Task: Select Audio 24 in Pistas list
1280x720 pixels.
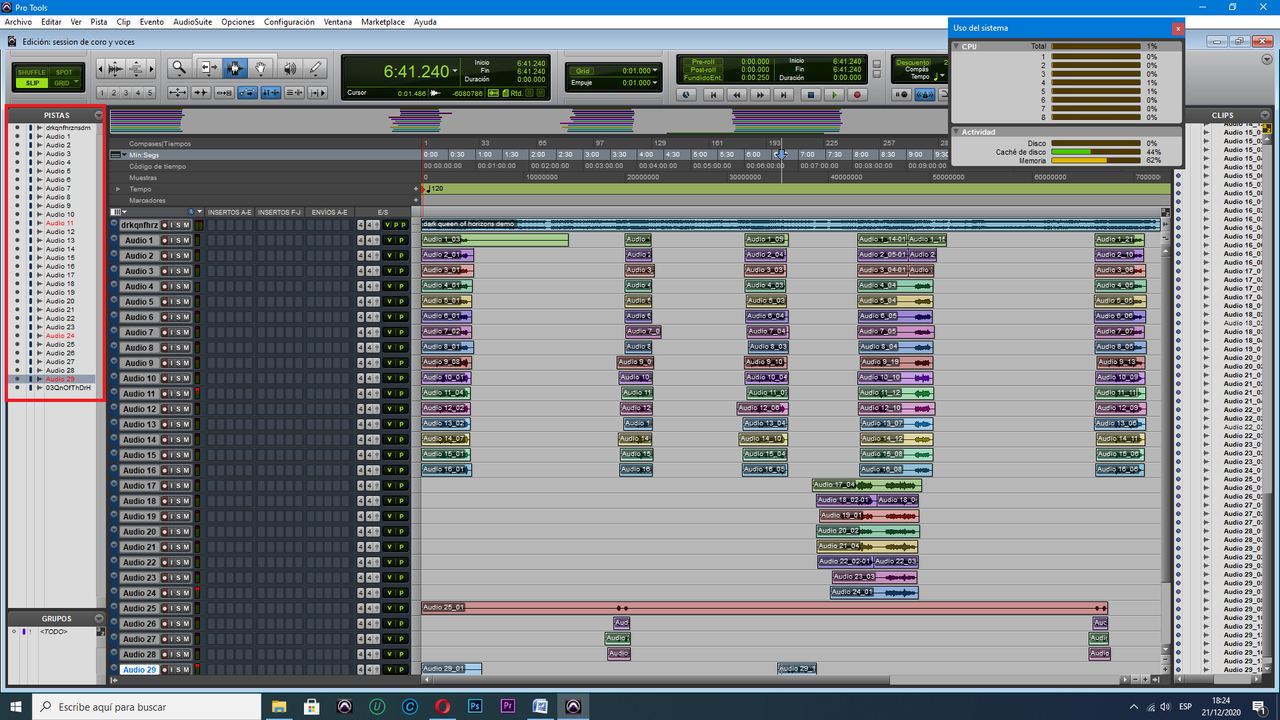Action: (60, 336)
